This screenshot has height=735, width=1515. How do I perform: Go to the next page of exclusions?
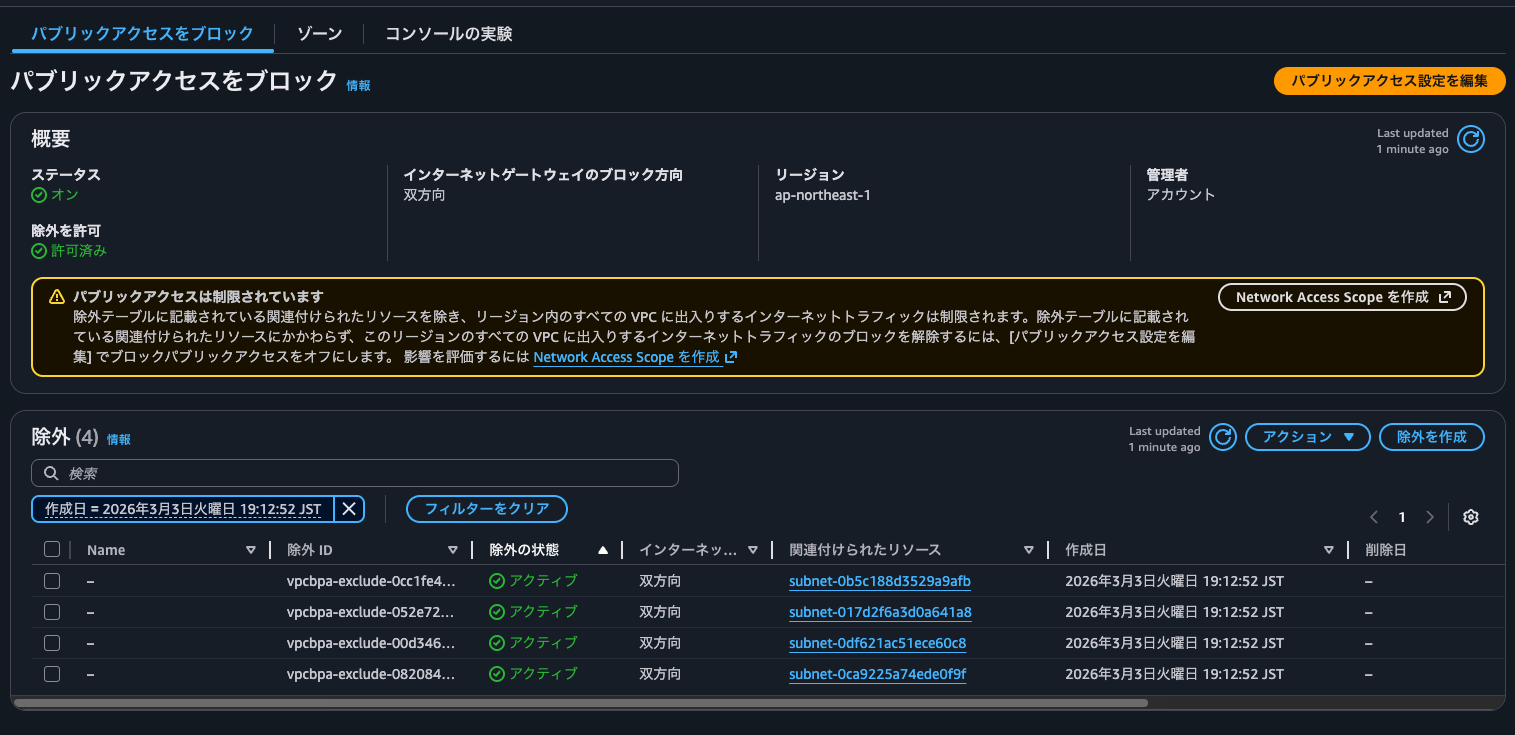[1430, 517]
